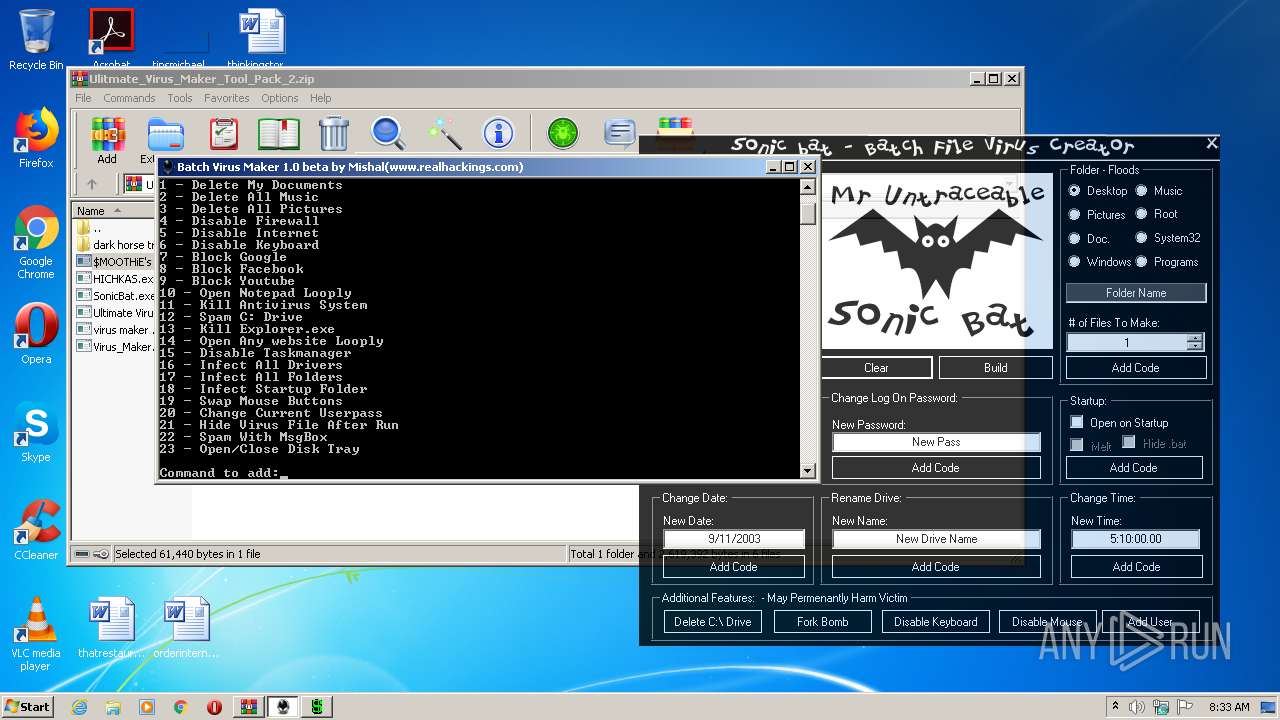Click WinRAR Info icon
The height and width of the screenshot is (720, 1280).
498,133
